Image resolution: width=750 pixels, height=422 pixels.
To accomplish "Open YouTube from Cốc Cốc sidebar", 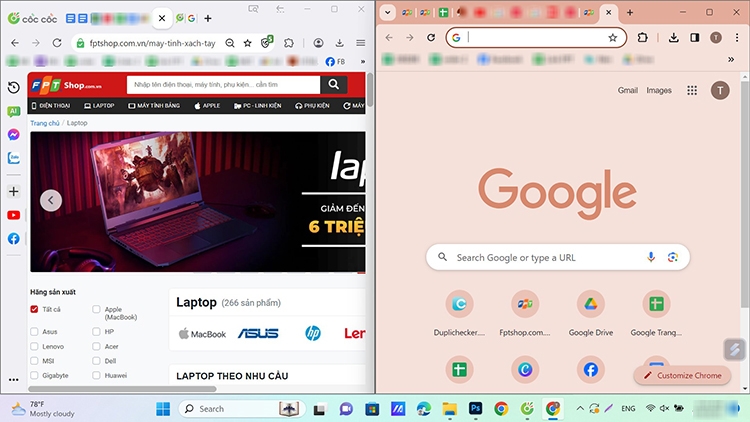I will (x=13, y=215).
